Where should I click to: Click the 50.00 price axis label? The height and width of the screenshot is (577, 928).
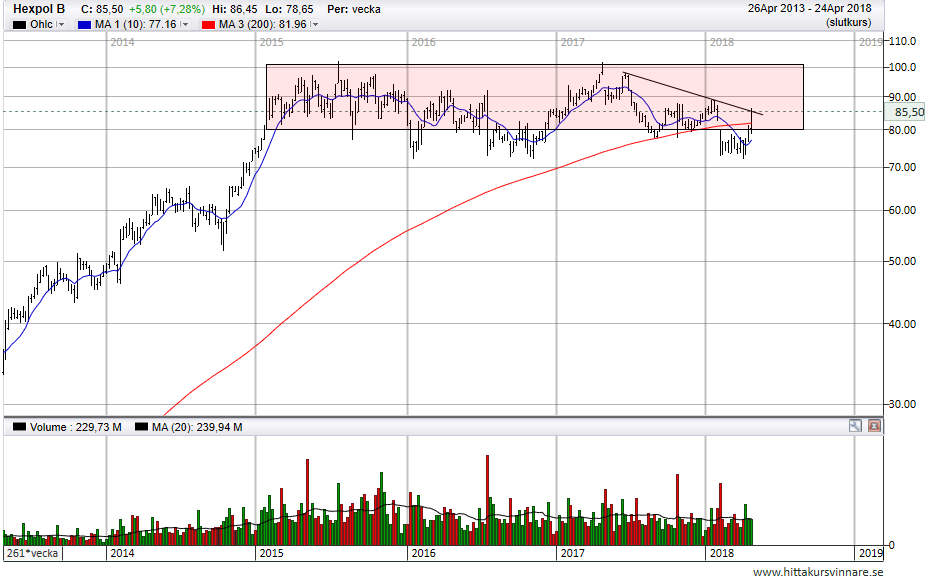coord(903,261)
